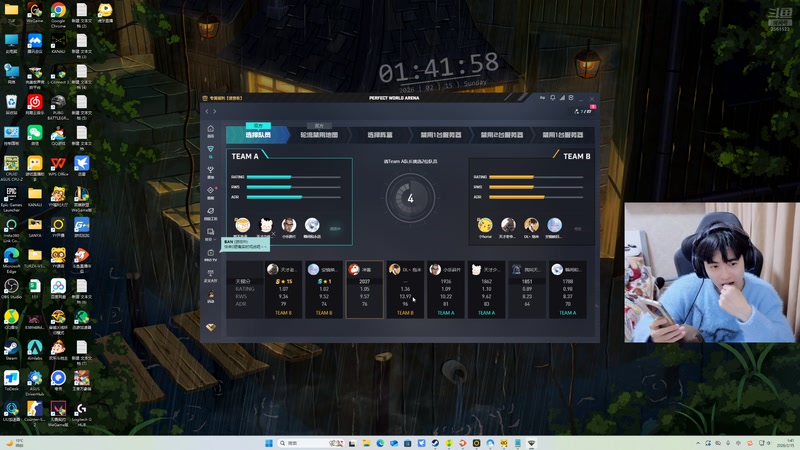
Task: Go forward using the right arrow
Action: [x=215, y=111]
